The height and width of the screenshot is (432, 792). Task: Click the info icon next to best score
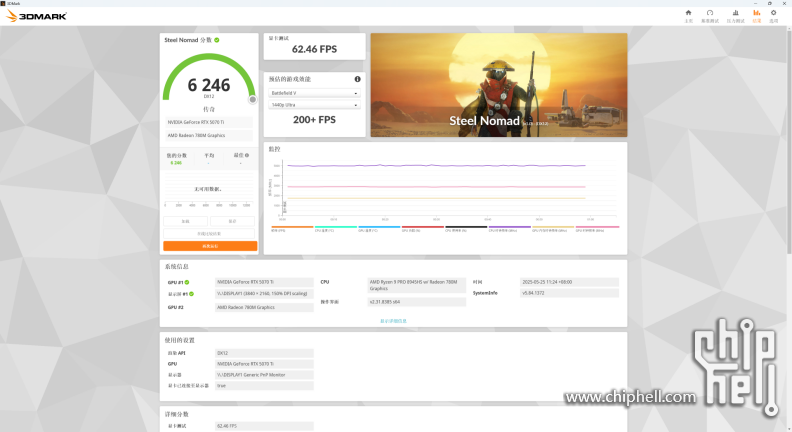(247, 155)
